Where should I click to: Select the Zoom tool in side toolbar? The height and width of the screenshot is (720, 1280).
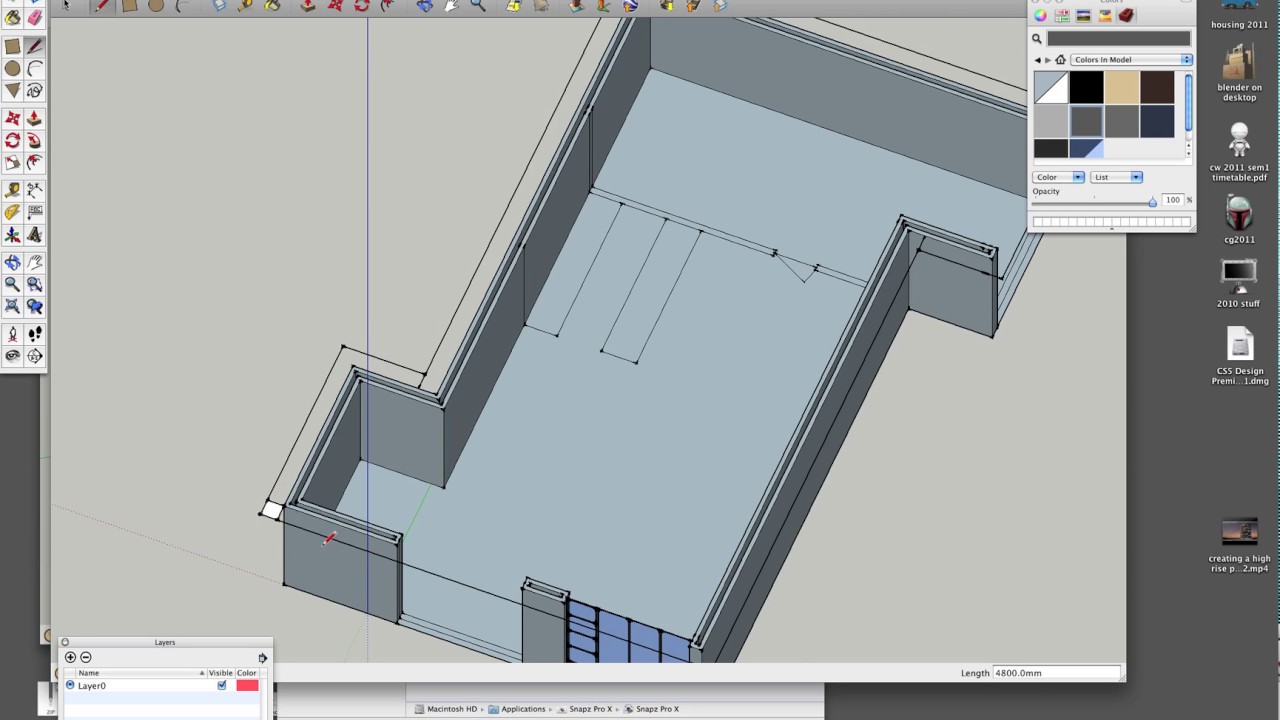point(12,285)
